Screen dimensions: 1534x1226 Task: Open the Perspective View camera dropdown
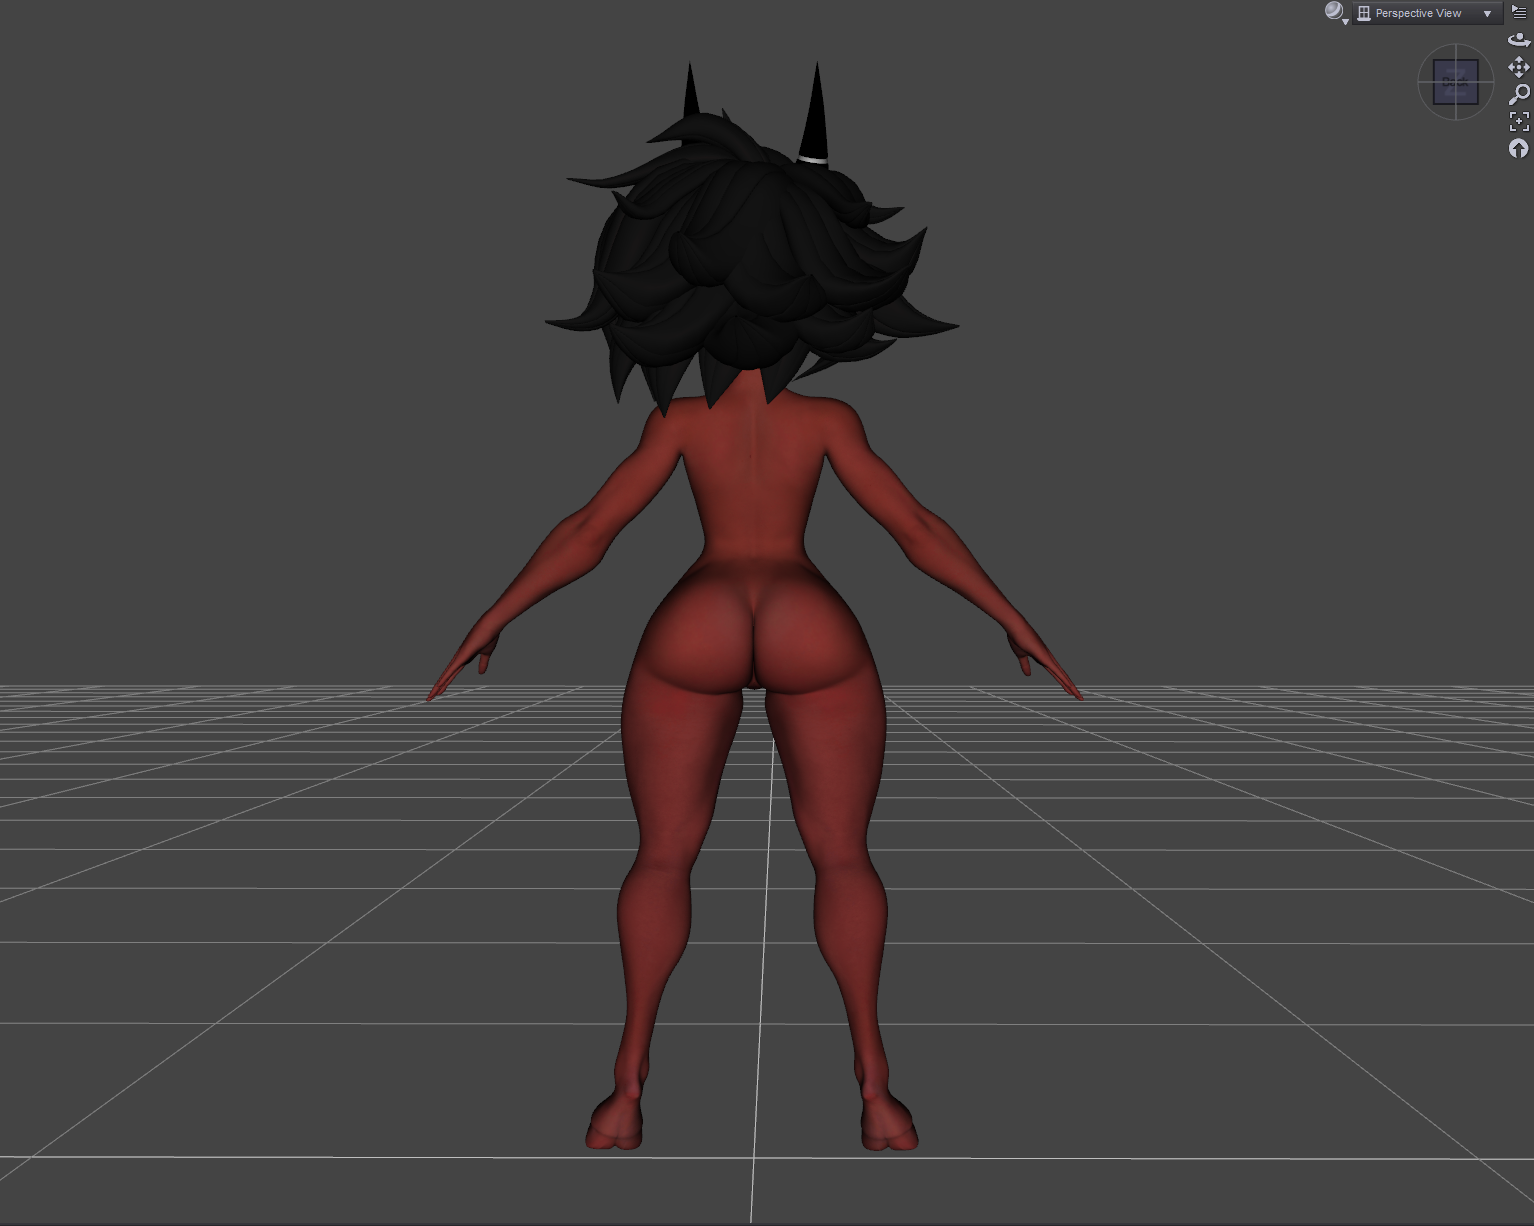[1427, 13]
